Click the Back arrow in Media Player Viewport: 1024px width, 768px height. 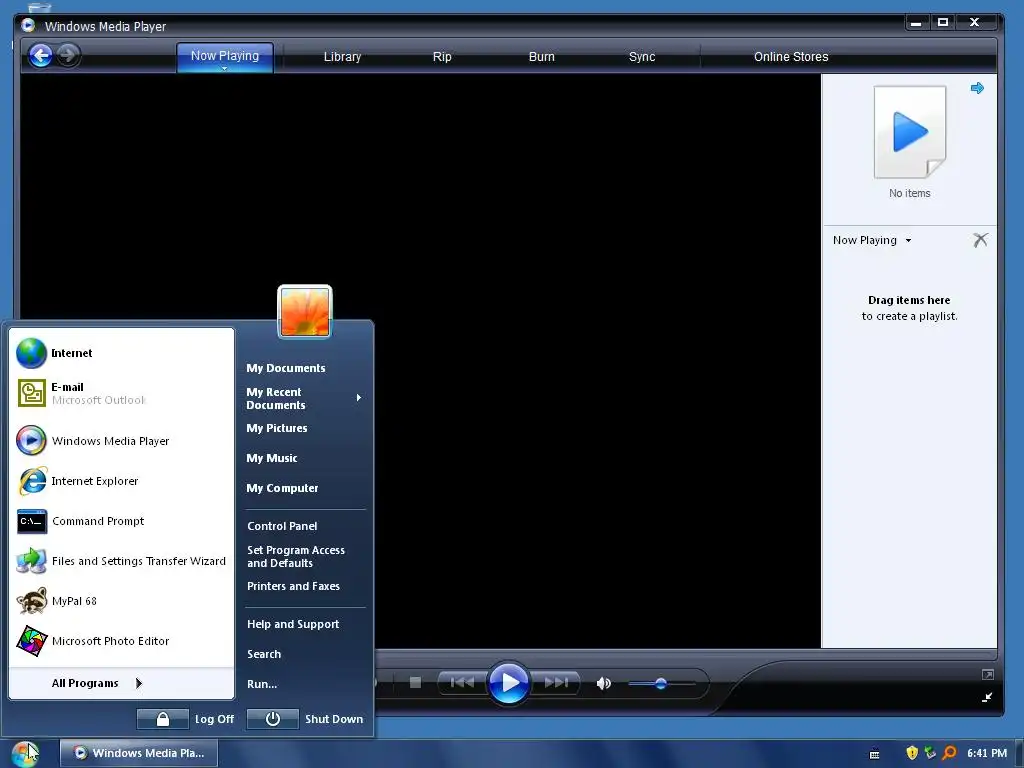pyautogui.click(x=40, y=56)
